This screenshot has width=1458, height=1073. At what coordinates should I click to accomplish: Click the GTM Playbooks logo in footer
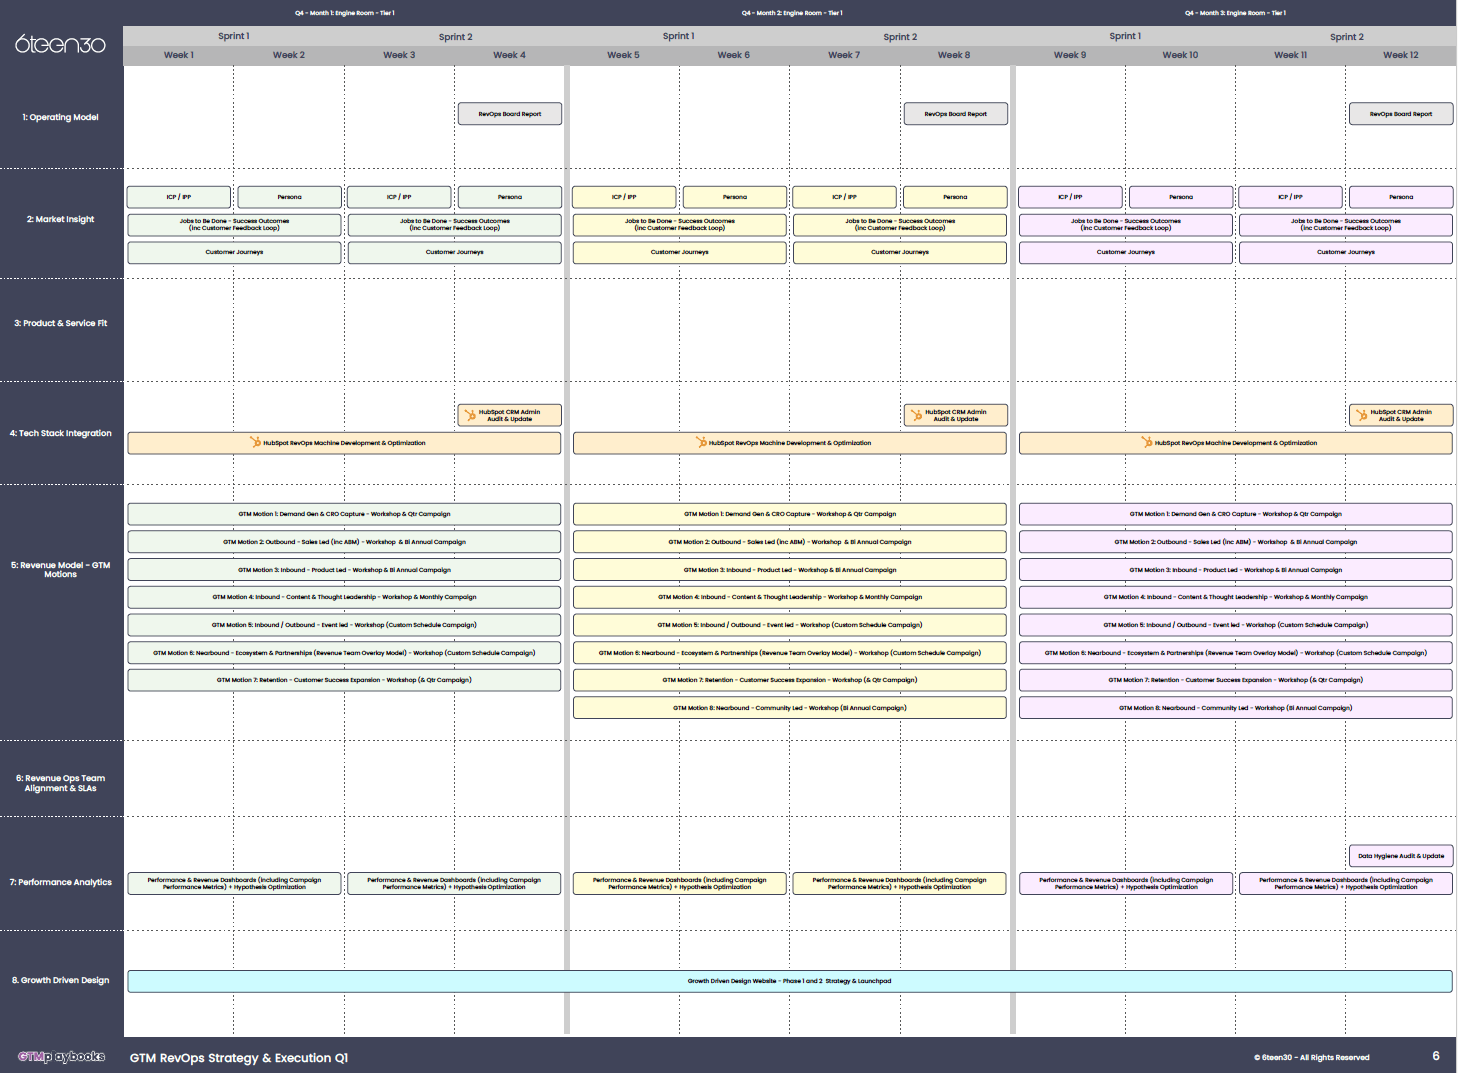61,1056
